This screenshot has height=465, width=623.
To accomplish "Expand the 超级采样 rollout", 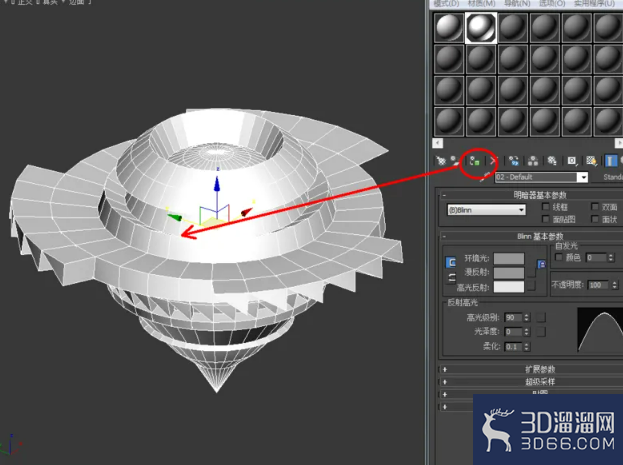I will click(540, 382).
